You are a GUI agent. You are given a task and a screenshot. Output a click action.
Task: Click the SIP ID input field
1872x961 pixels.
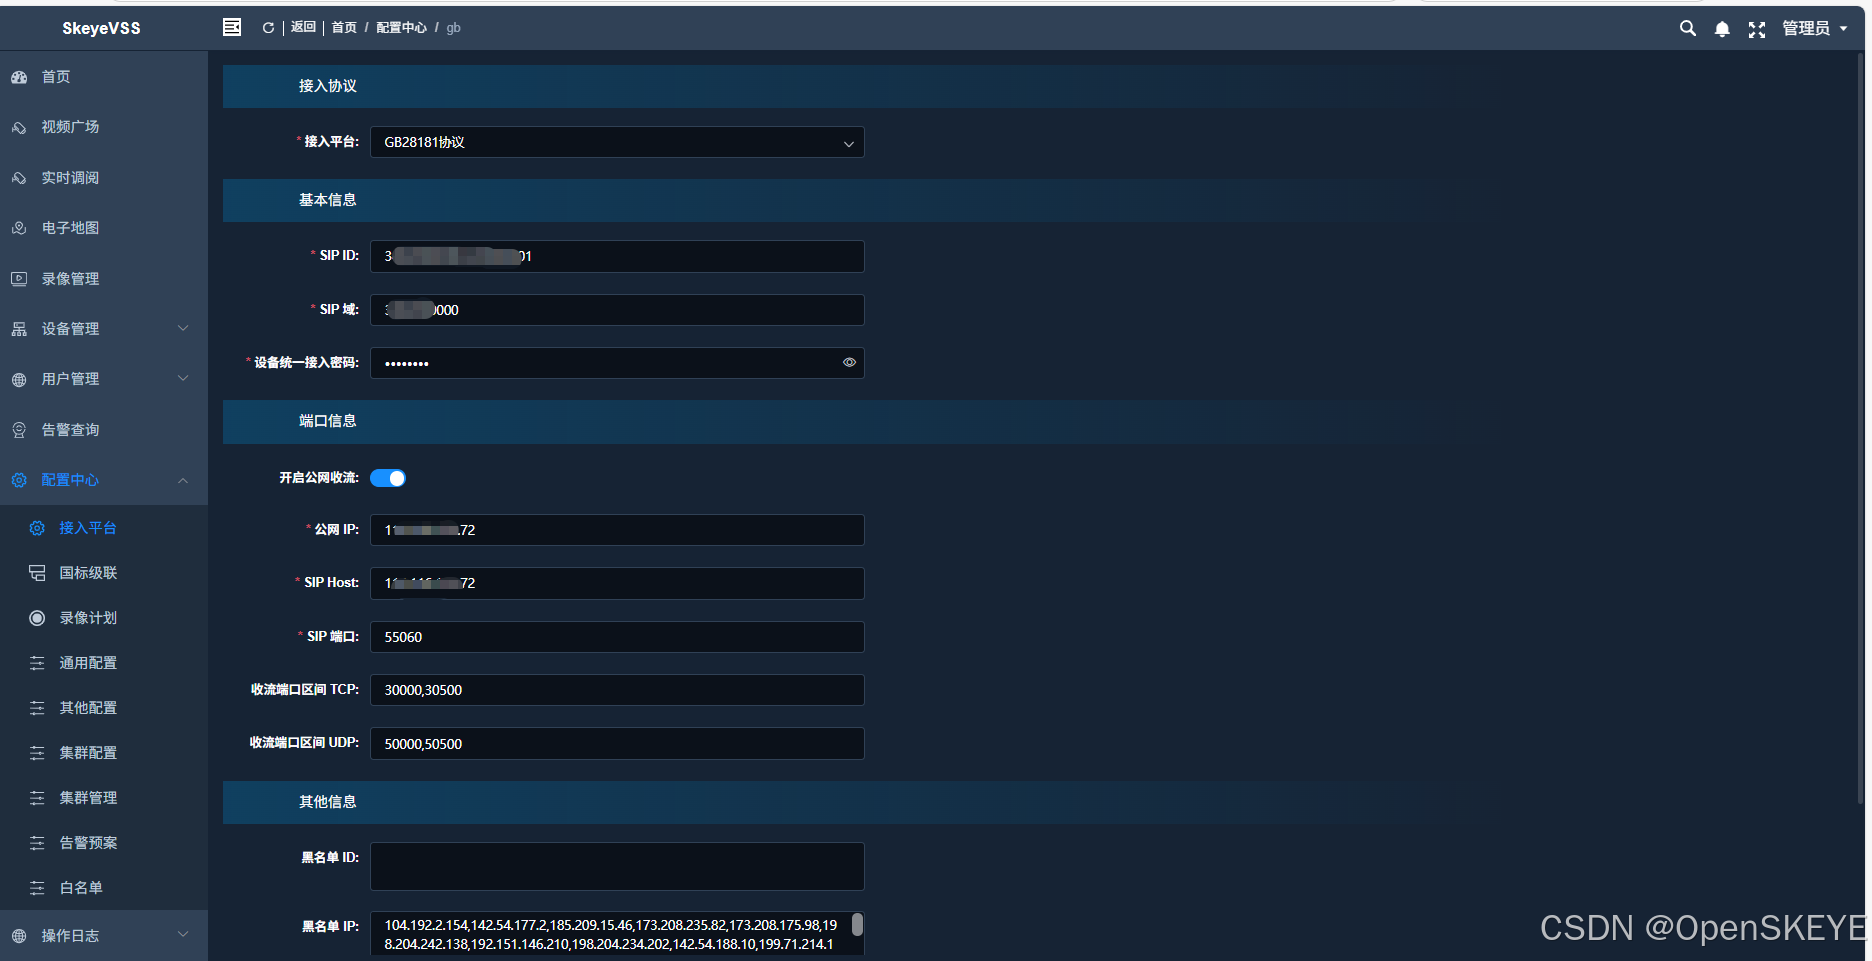[x=617, y=256]
